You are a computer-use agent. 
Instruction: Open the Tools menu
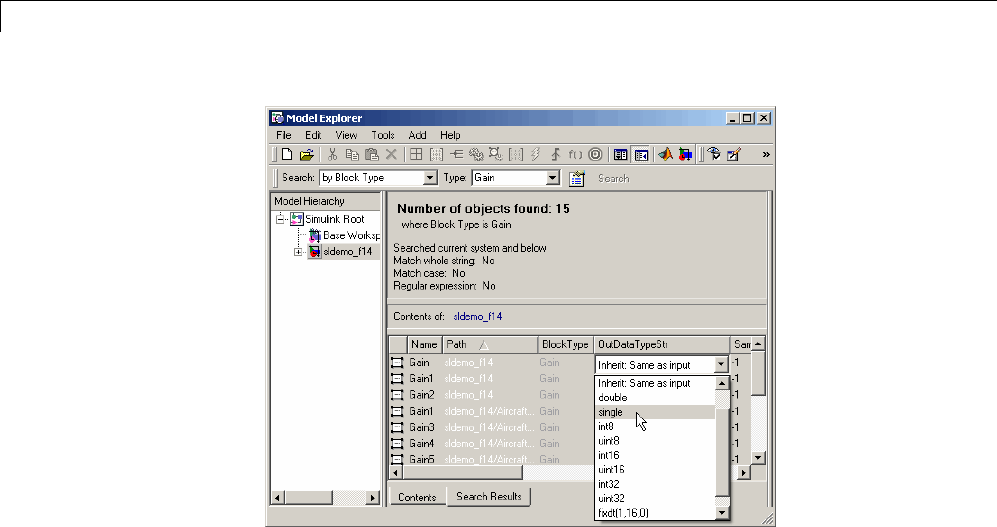coord(383,135)
